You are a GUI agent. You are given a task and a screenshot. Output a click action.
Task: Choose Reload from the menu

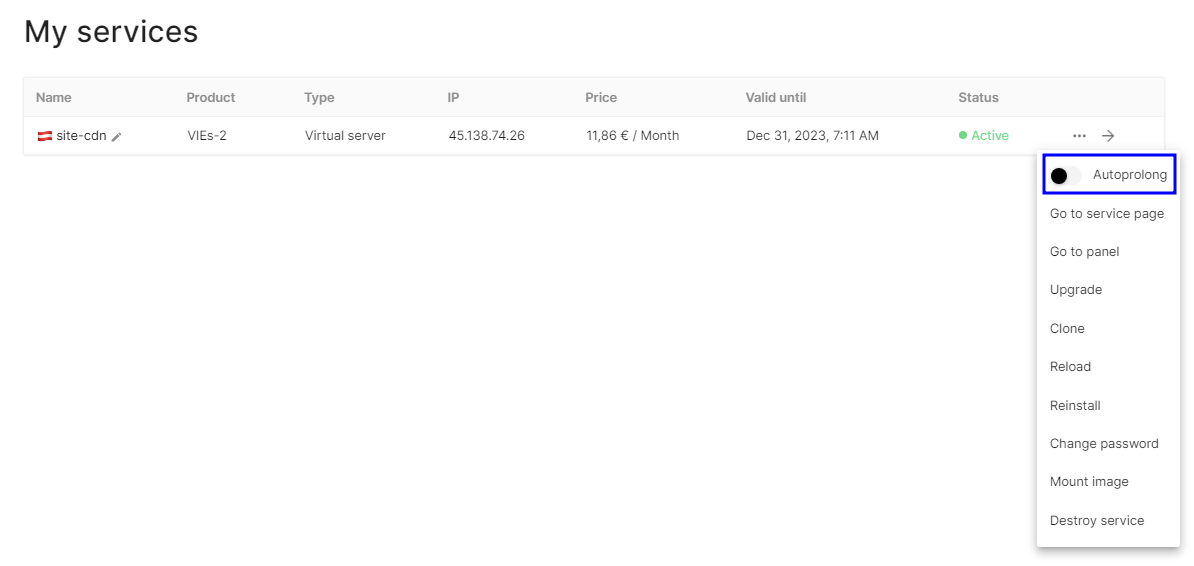[1070, 366]
